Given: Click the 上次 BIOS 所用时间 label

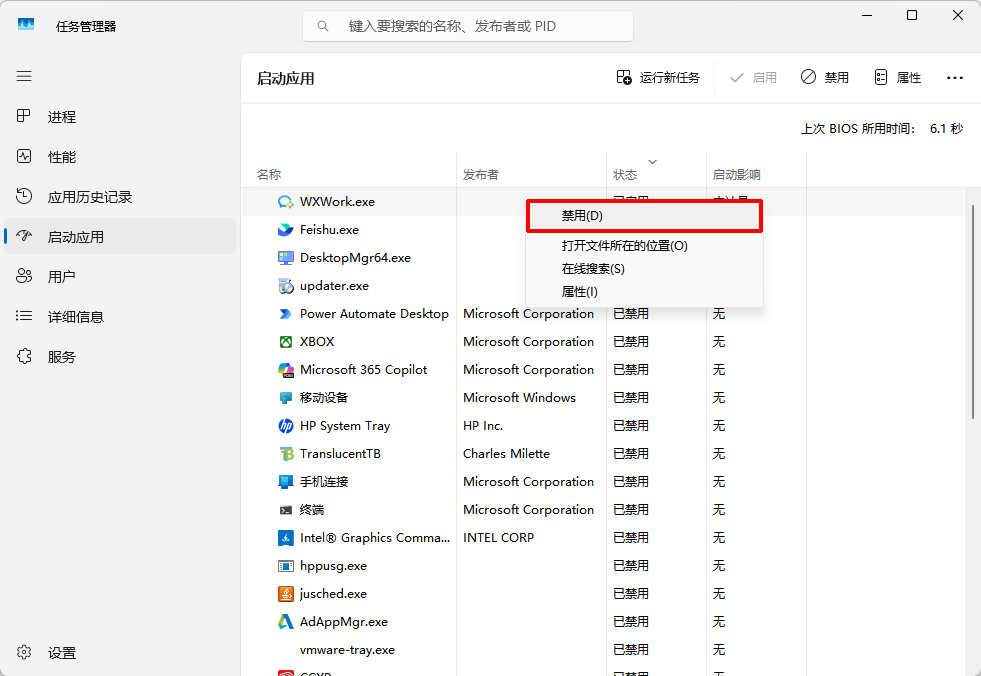Looking at the screenshot, I should point(858,129).
